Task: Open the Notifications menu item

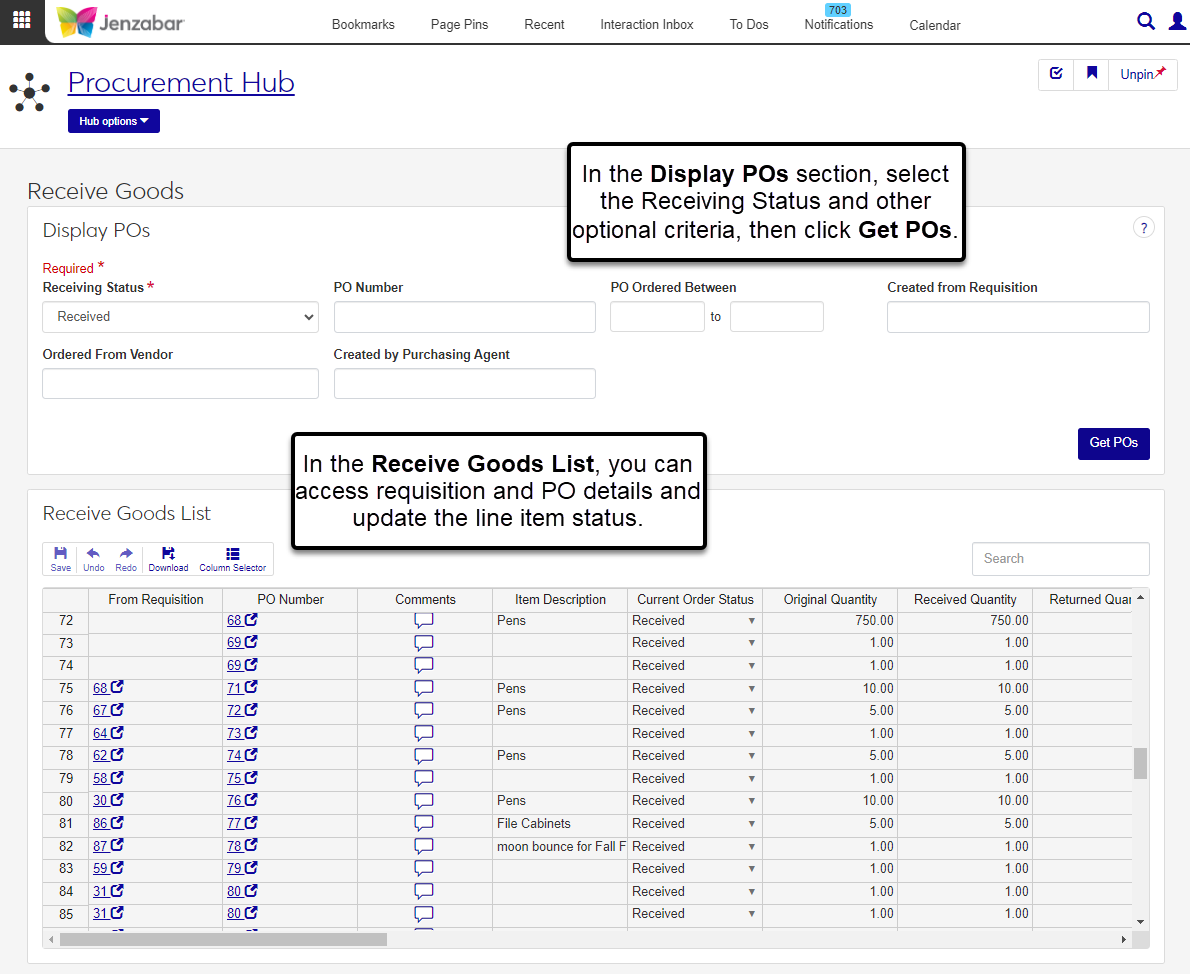Action: tap(838, 24)
